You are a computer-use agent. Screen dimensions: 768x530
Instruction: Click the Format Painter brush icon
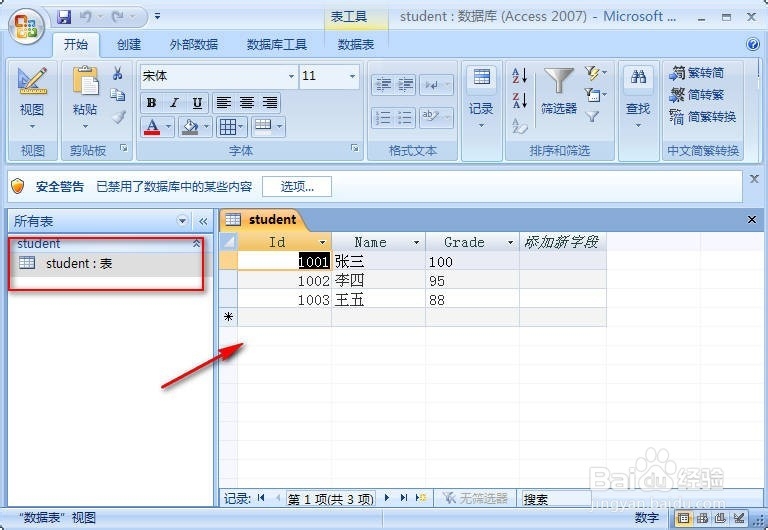(x=119, y=117)
